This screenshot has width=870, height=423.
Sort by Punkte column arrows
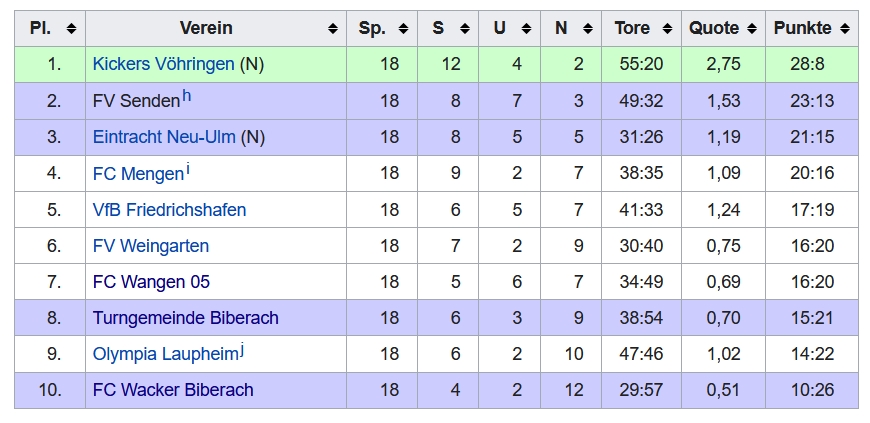[845, 29]
